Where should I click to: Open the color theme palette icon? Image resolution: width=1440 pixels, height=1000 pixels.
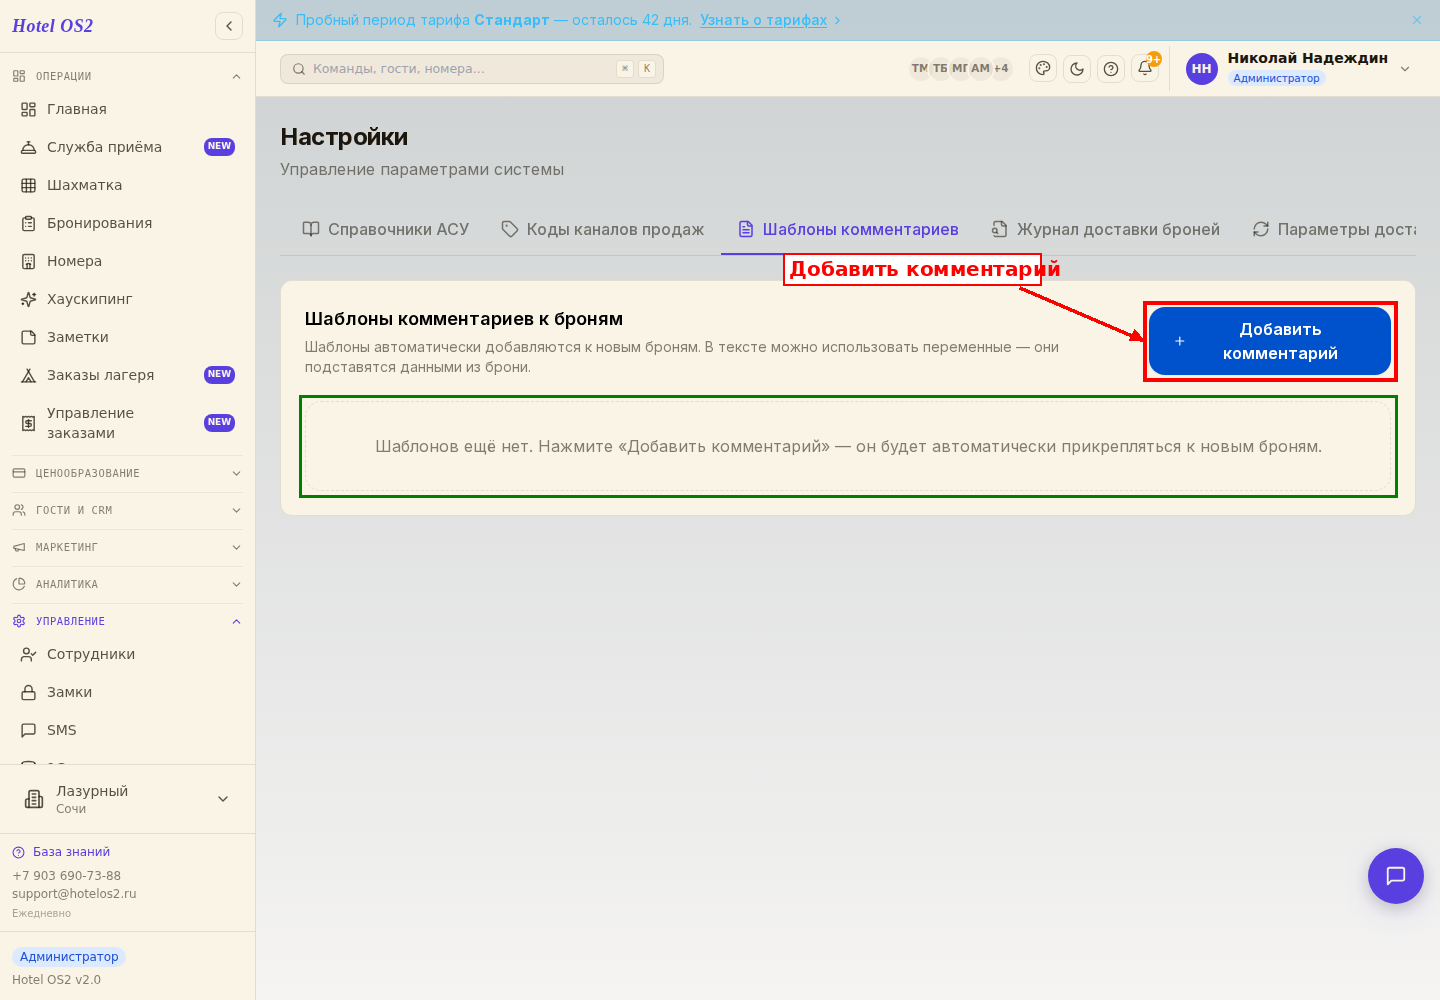[x=1043, y=69]
